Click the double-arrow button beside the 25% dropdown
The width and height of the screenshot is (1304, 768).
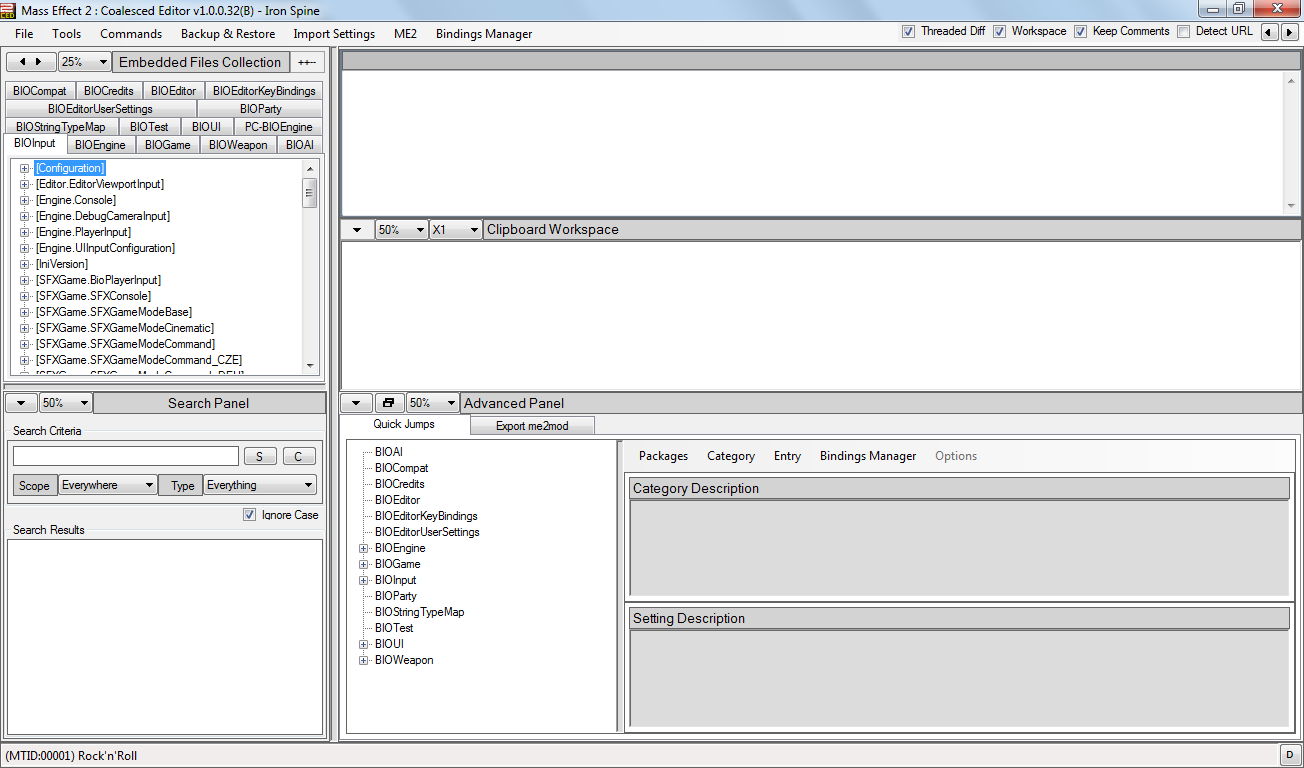pos(31,62)
